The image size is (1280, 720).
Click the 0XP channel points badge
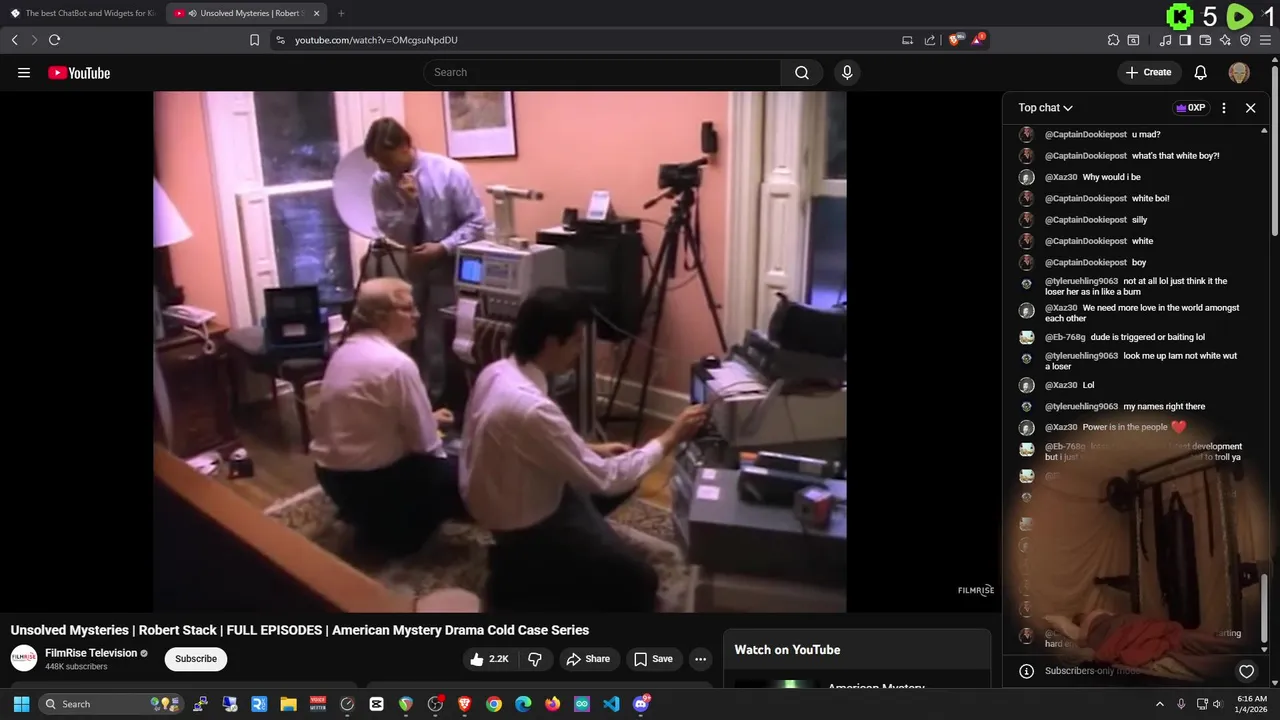point(1190,108)
